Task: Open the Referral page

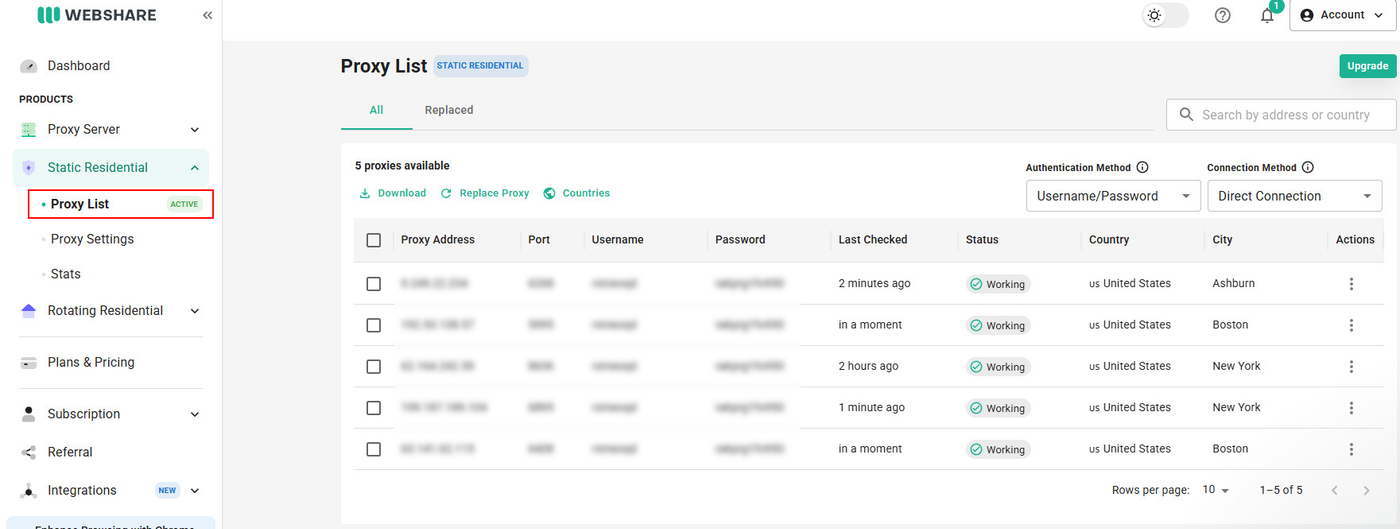Action: point(70,452)
